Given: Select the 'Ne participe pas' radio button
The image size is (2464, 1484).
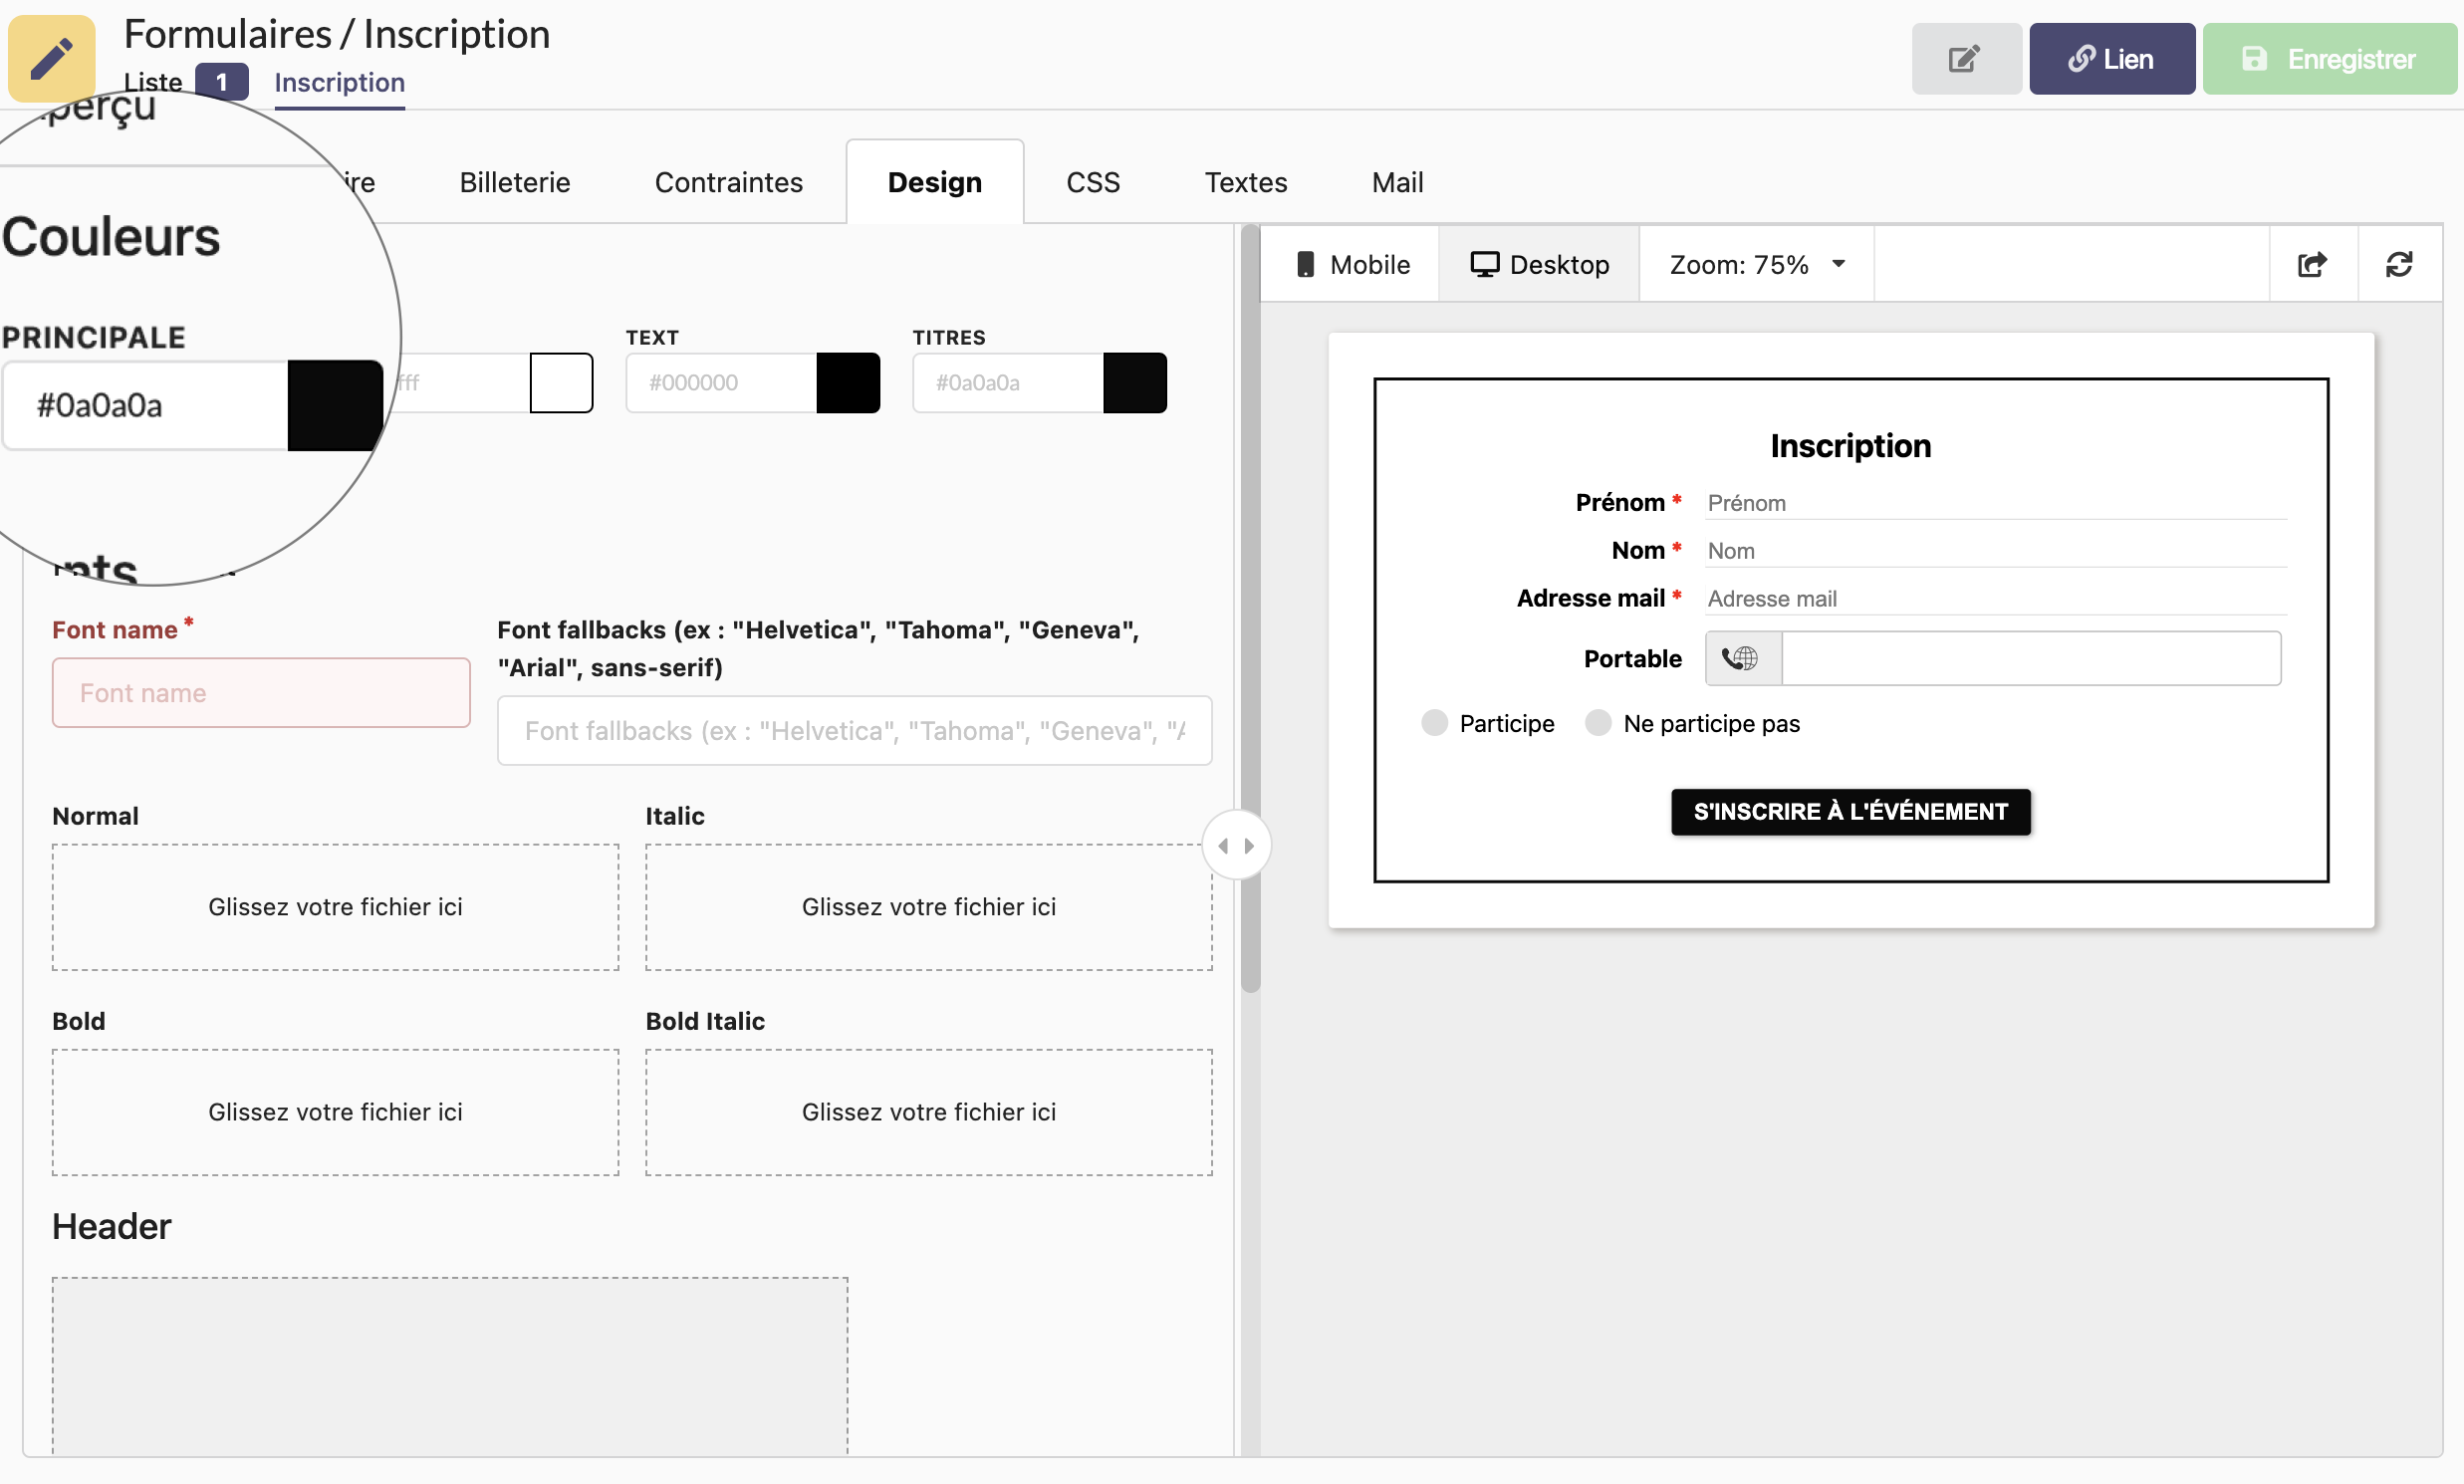Looking at the screenshot, I should pyautogui.click(x=1597, y=723).
